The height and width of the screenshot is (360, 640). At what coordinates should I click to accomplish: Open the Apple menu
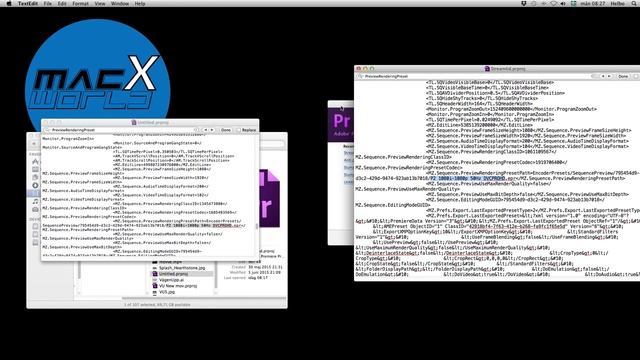9,3
